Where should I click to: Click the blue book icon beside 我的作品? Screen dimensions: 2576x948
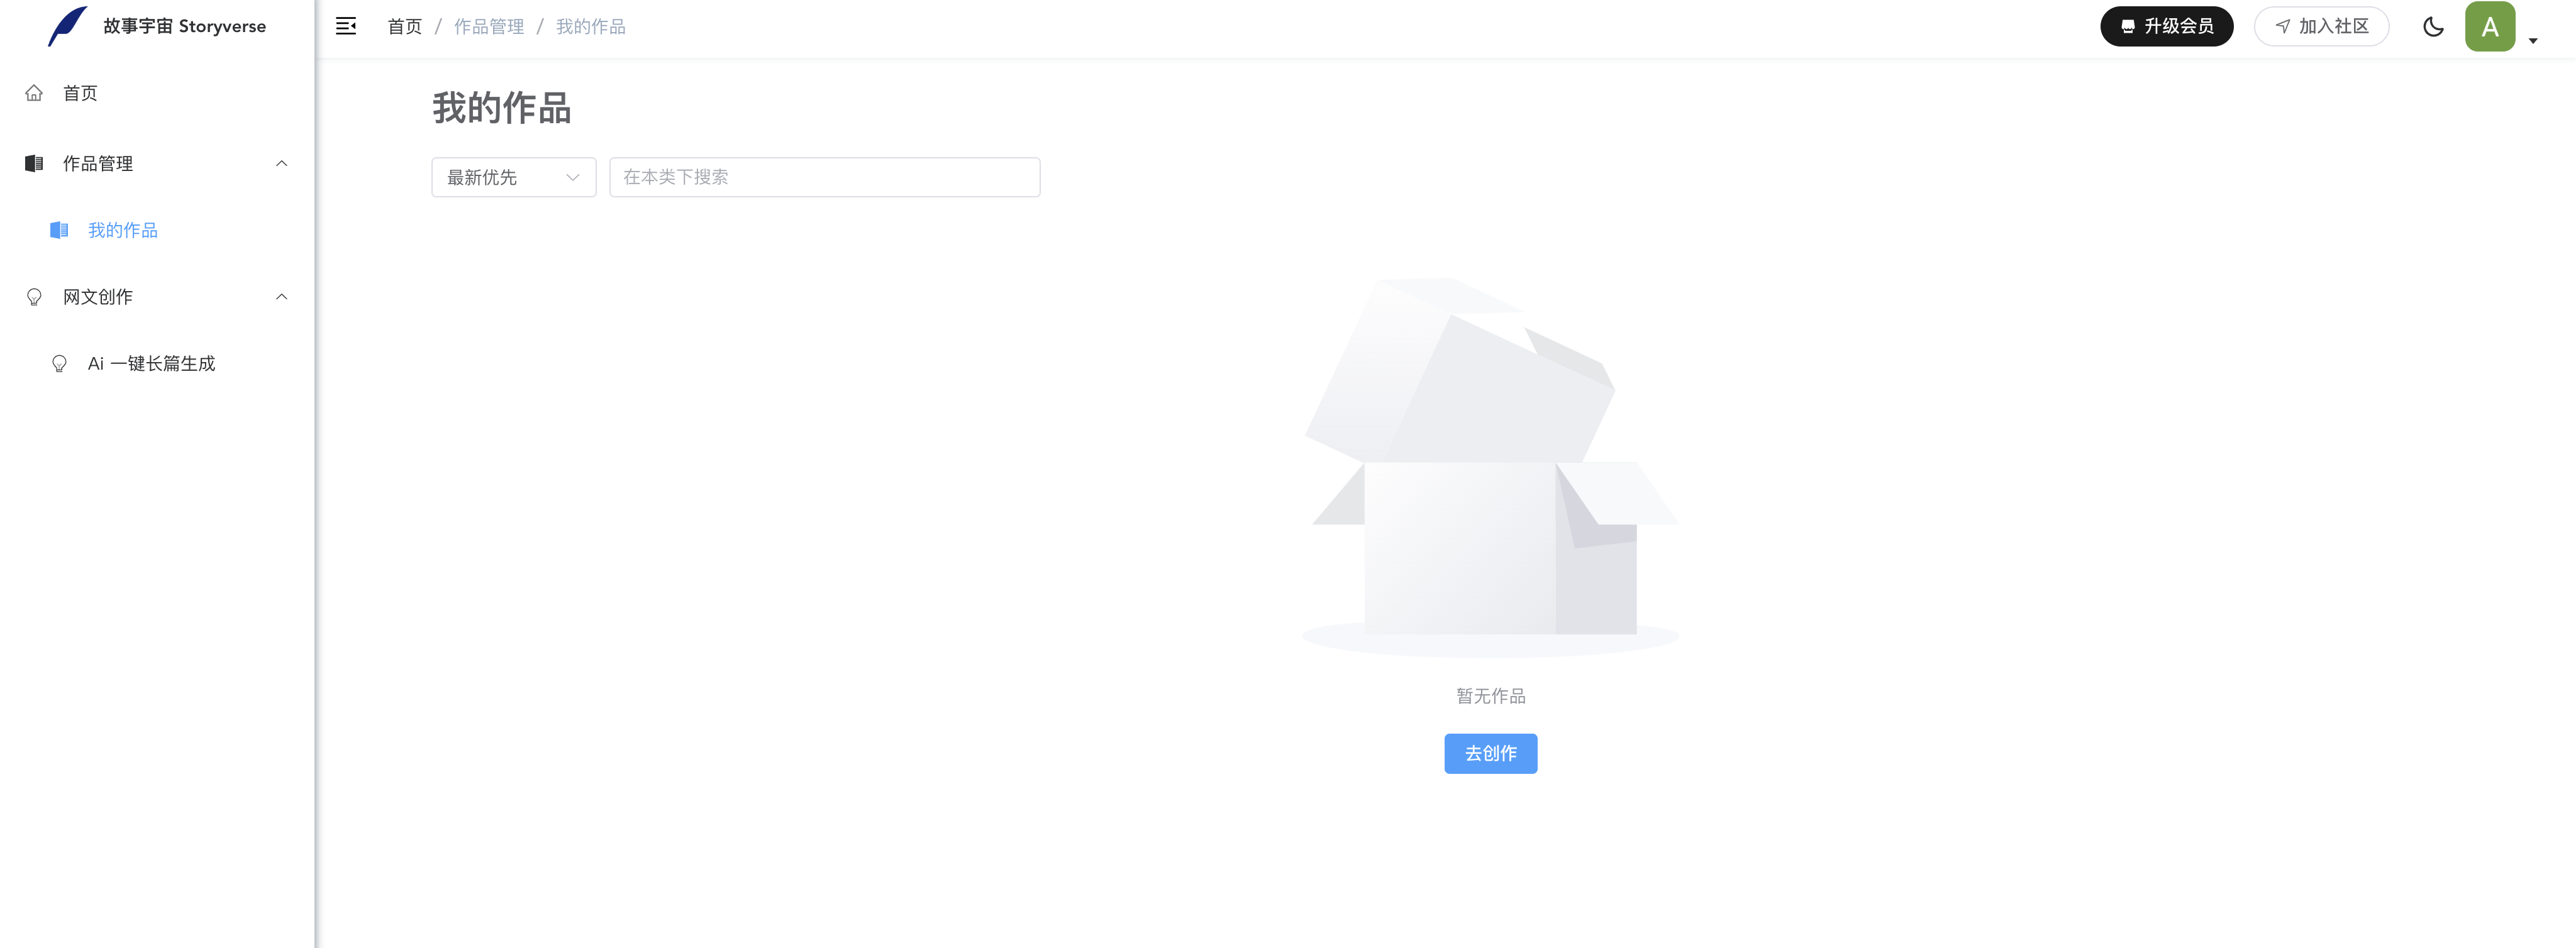59,230
